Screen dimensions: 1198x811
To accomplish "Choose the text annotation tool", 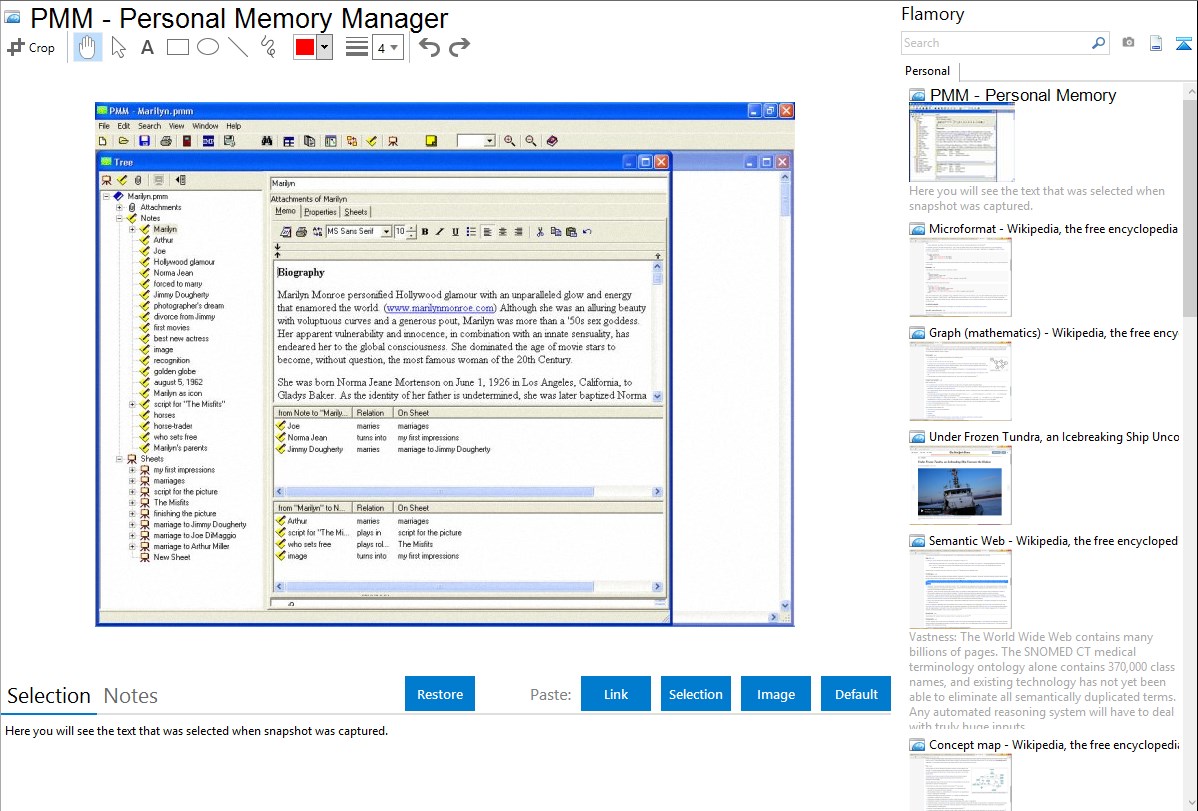I will [x=147, y=47].
